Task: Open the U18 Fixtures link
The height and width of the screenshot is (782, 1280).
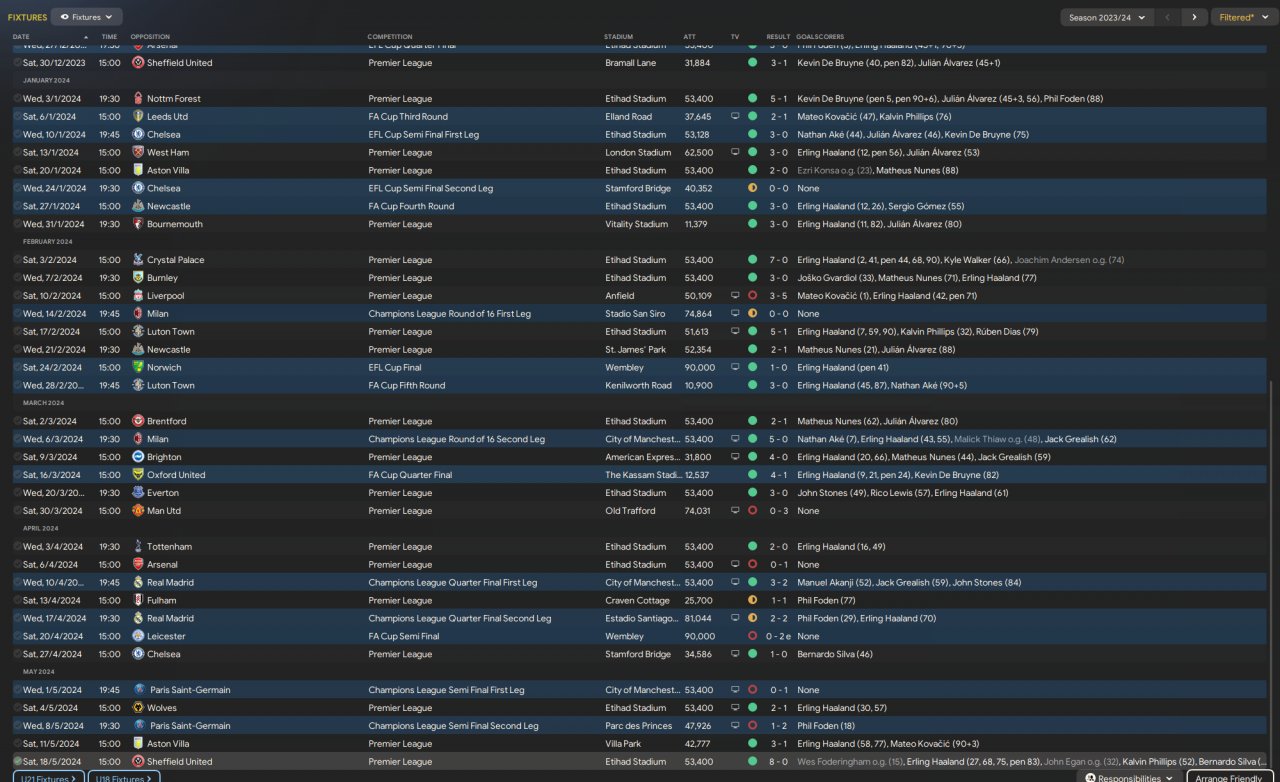Action: [124, 778]
